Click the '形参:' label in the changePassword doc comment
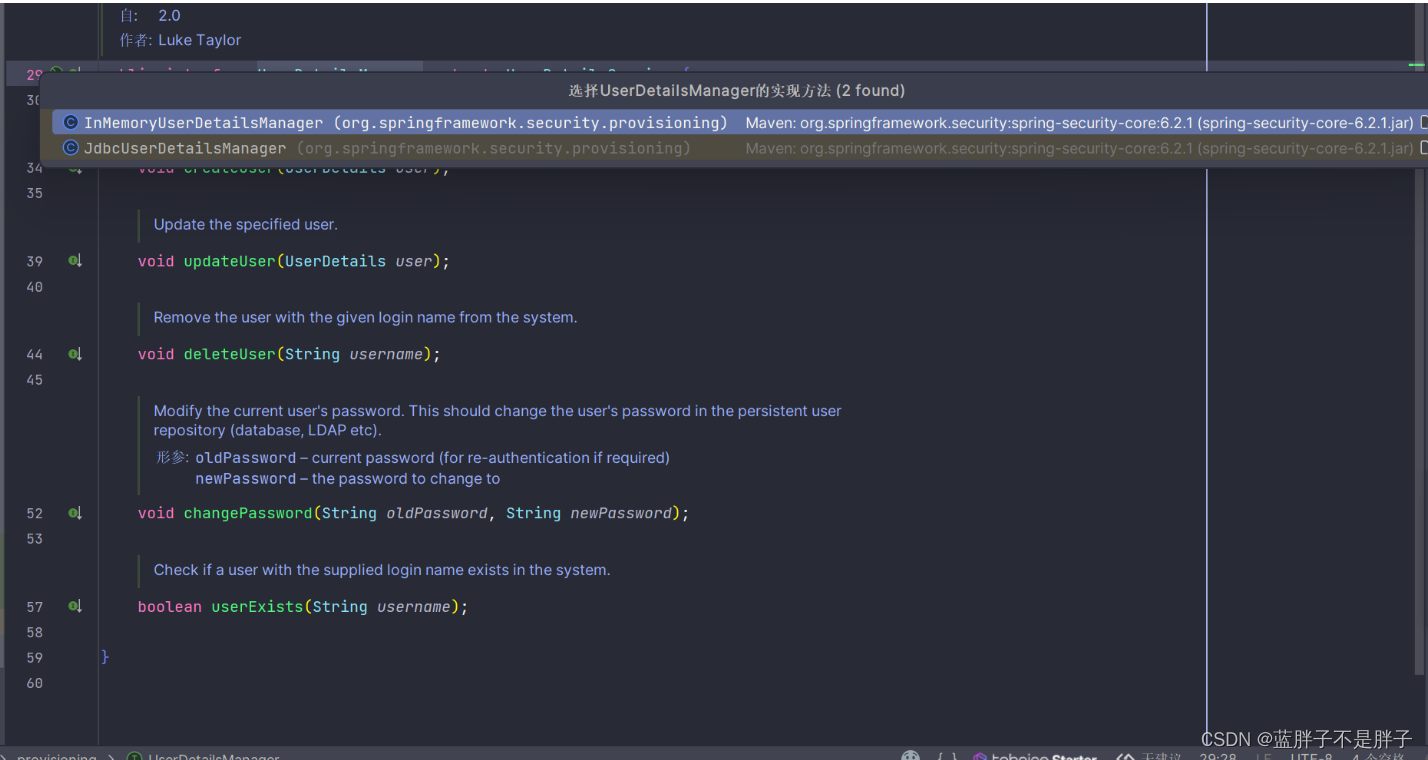Viewport: 1428px width, 760px height. tap(172, 458)
